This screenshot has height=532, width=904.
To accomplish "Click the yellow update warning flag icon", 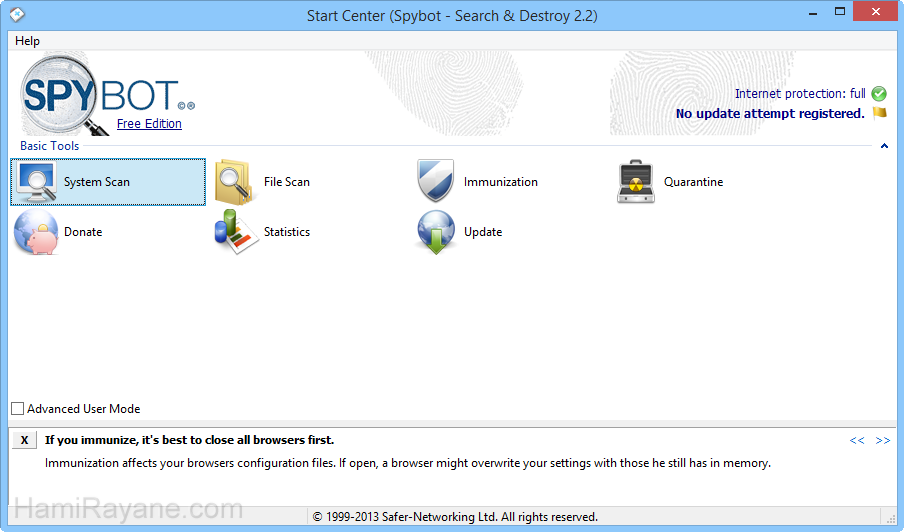I will pos(879,113).
